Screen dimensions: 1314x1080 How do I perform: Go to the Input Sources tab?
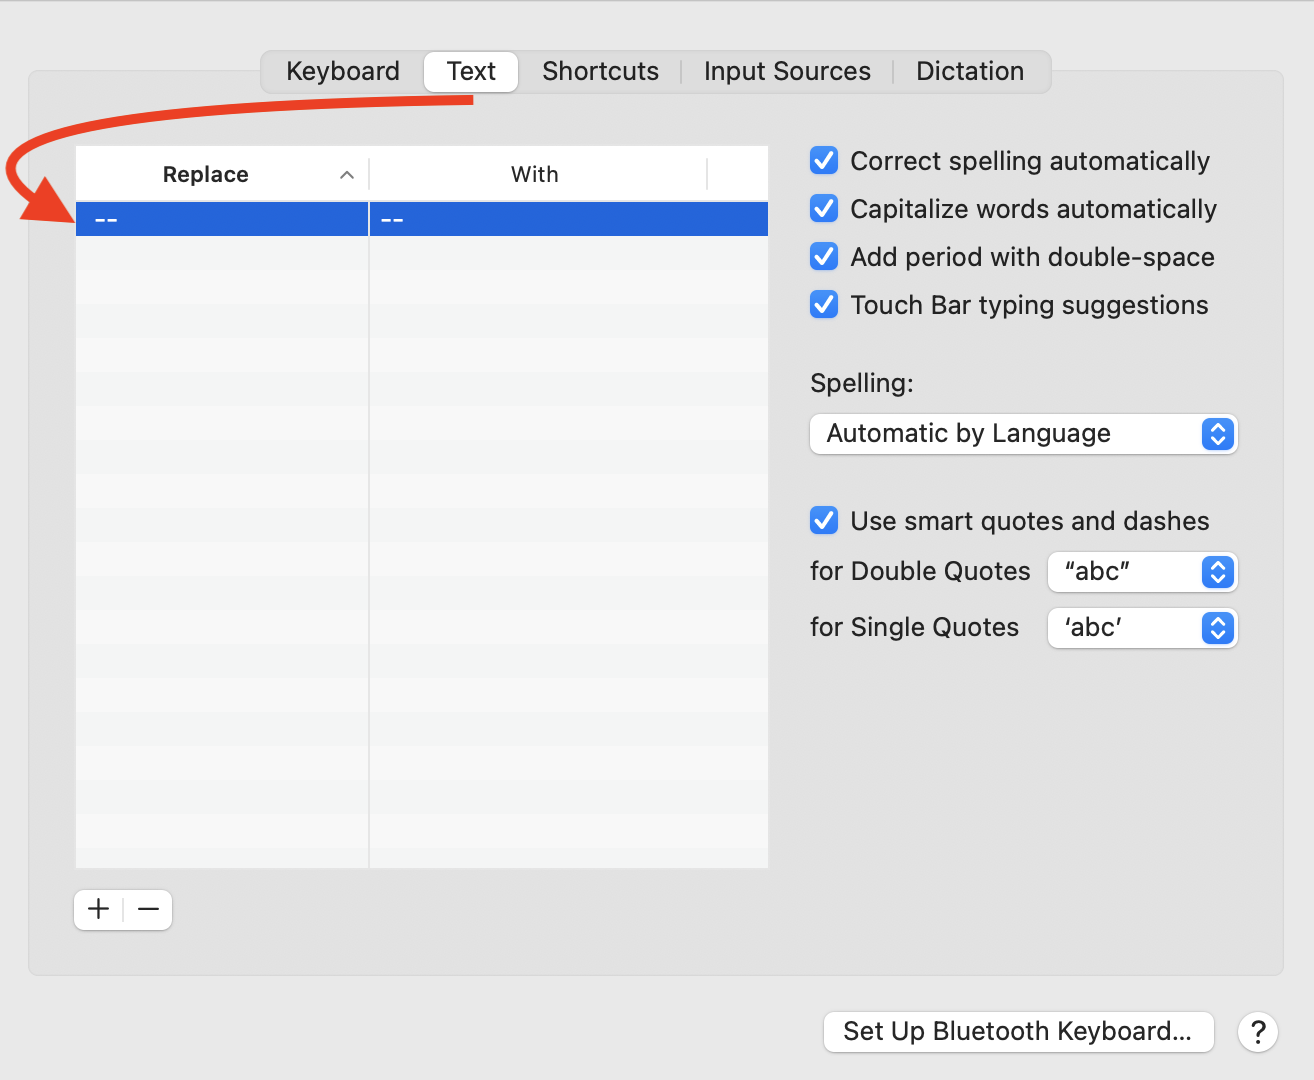[787, 72]
